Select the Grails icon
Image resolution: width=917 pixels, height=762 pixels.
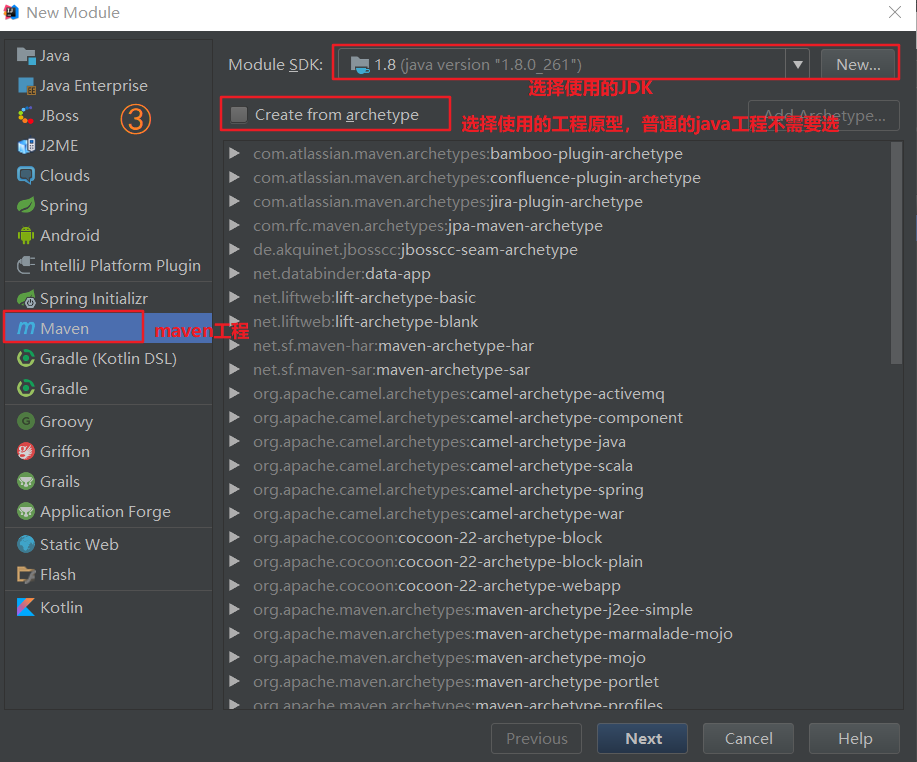26,481
